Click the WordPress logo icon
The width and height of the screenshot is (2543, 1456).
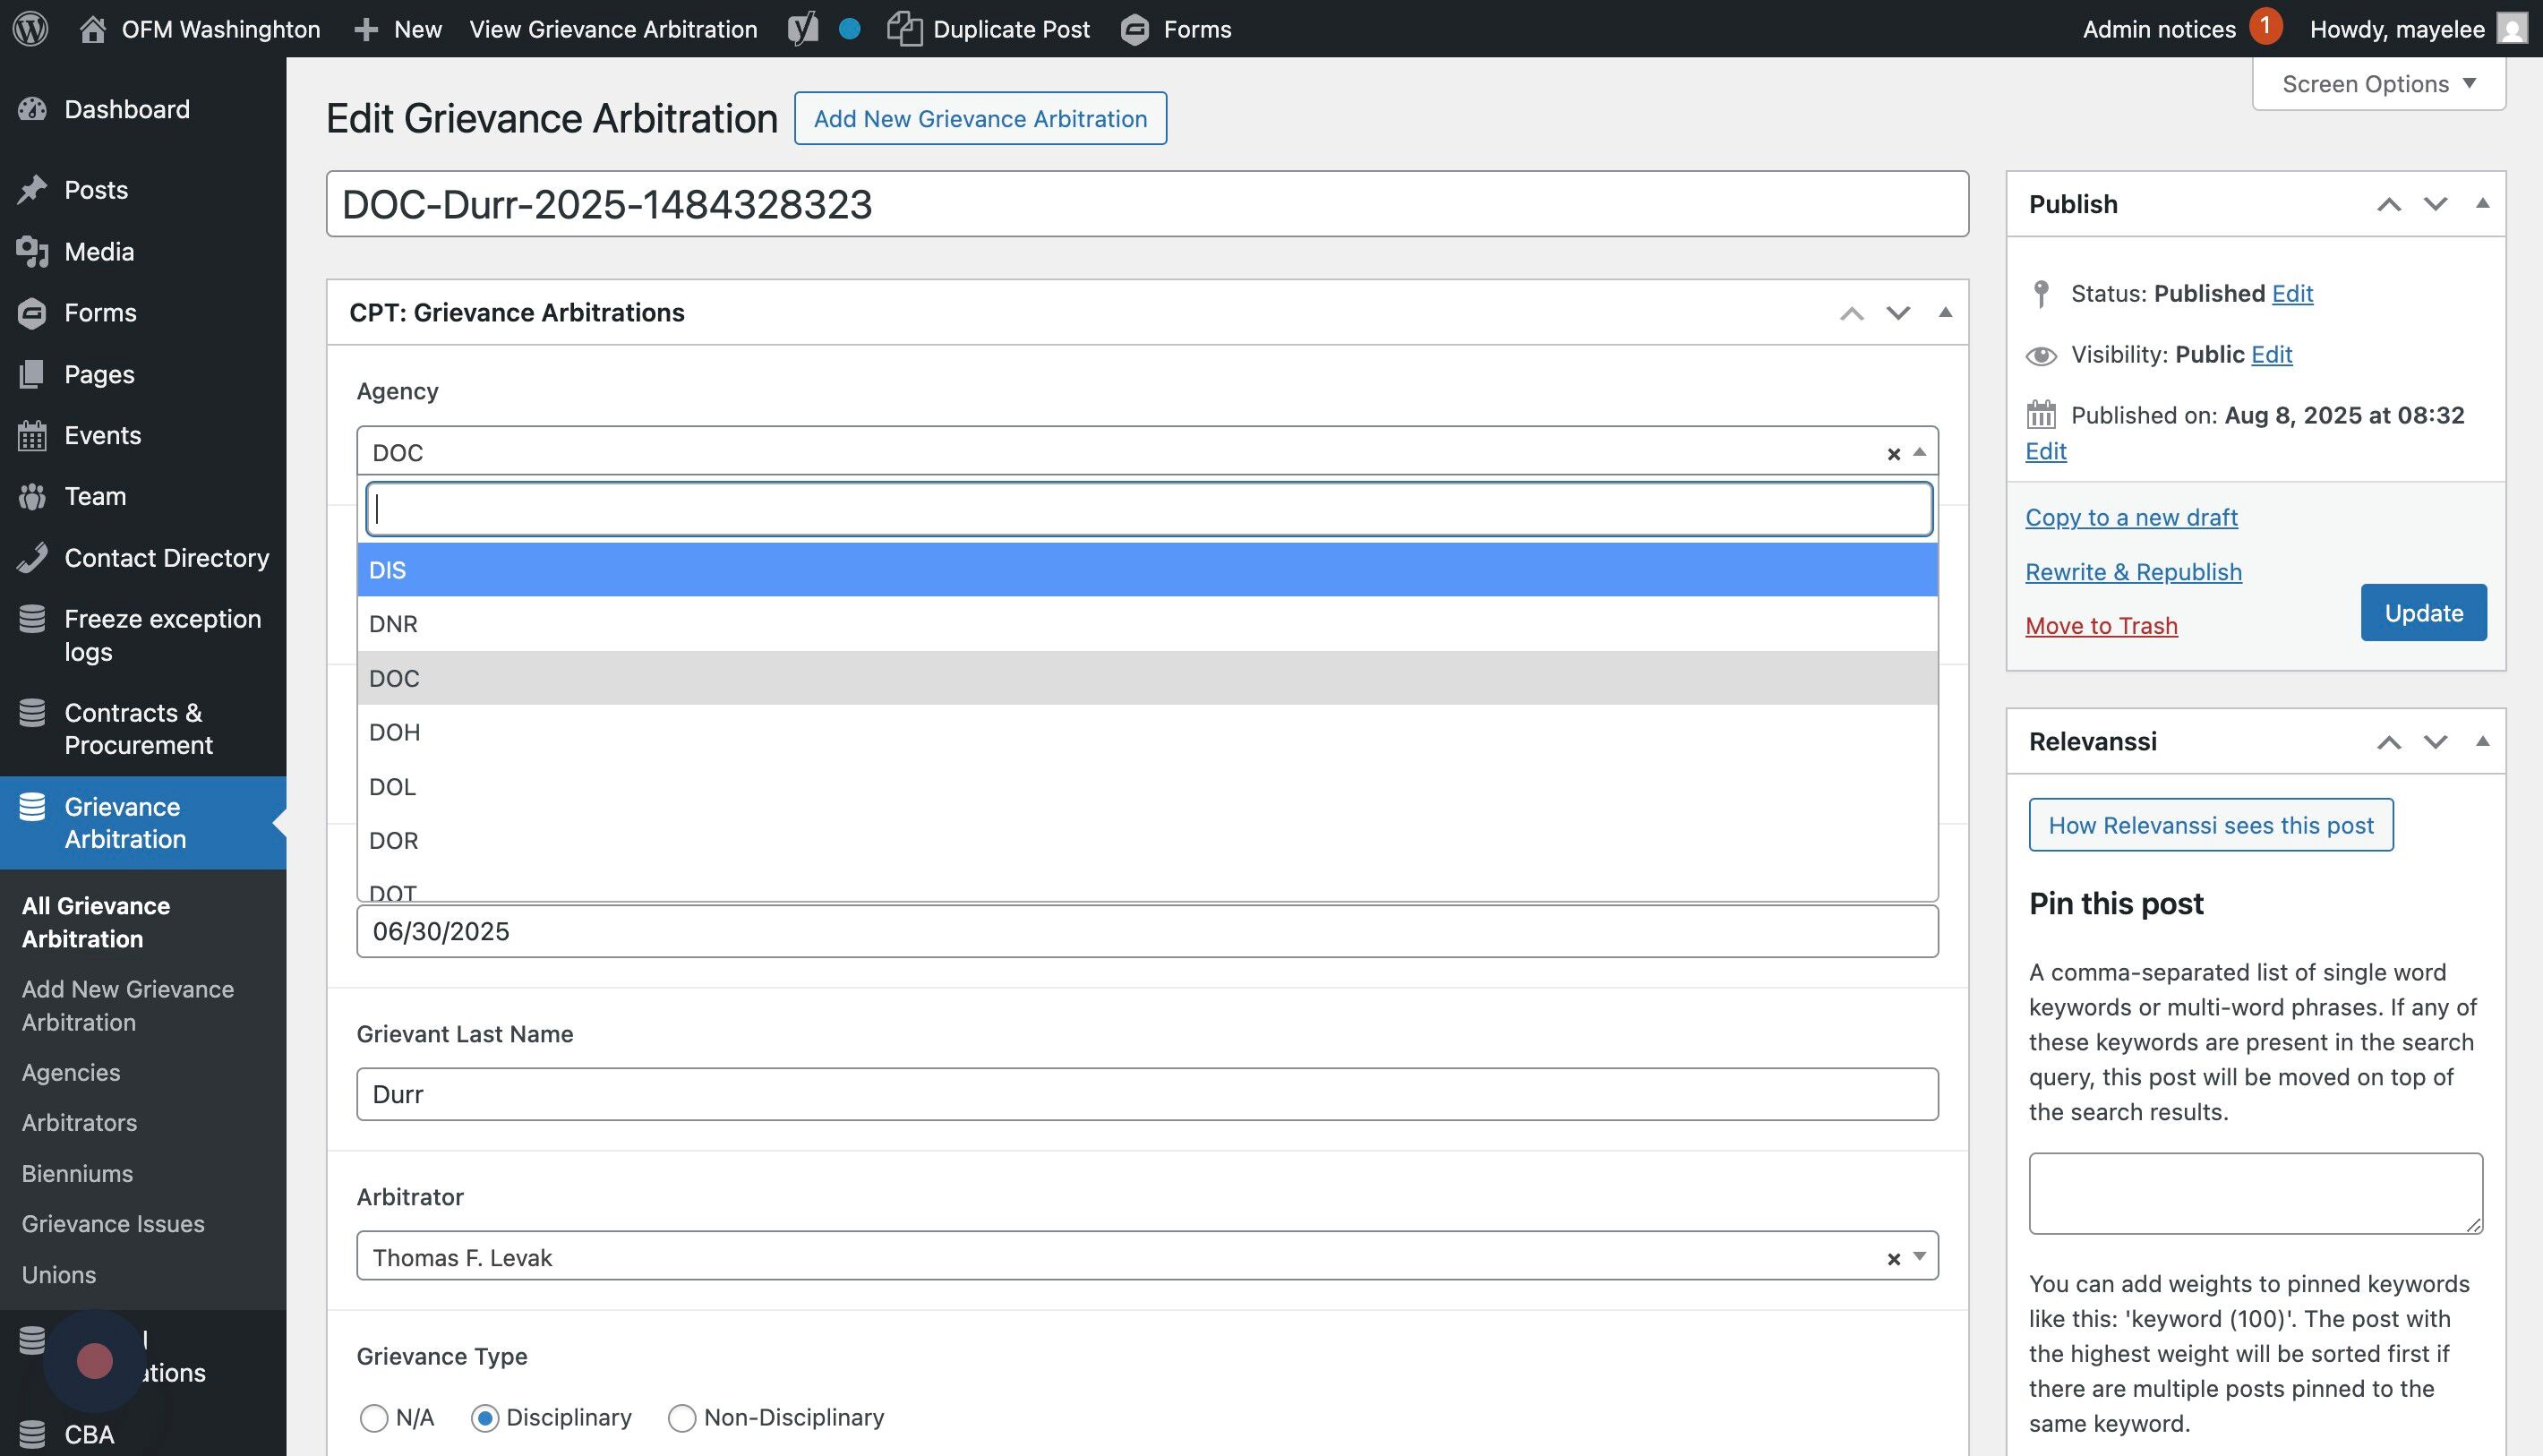point(31,28)
